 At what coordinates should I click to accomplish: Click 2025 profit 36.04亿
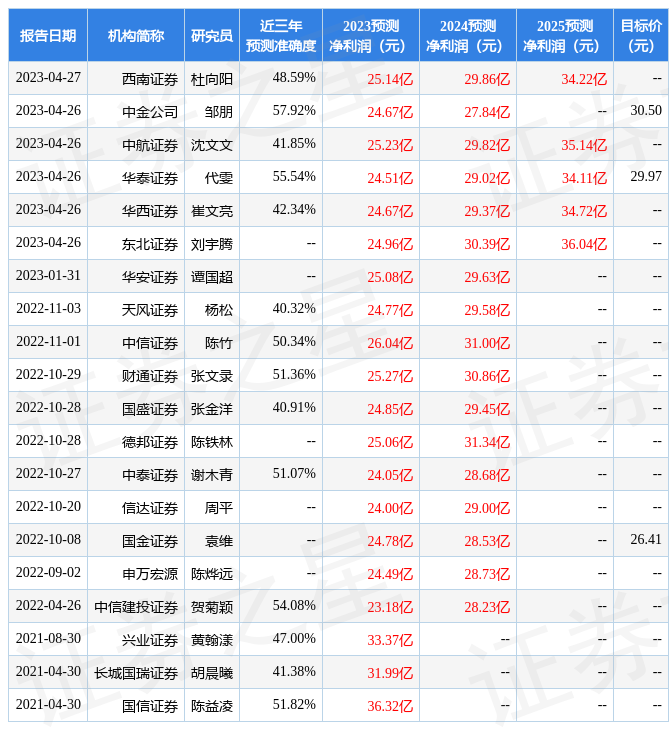pyautogui.click(x=584, y=244)
